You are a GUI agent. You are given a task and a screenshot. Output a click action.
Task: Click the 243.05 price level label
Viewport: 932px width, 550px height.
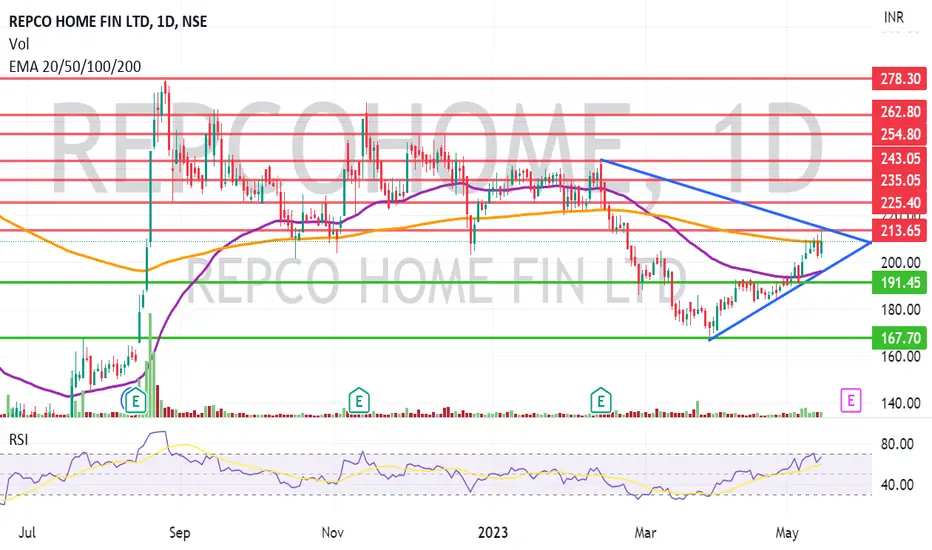pos(899,159)
